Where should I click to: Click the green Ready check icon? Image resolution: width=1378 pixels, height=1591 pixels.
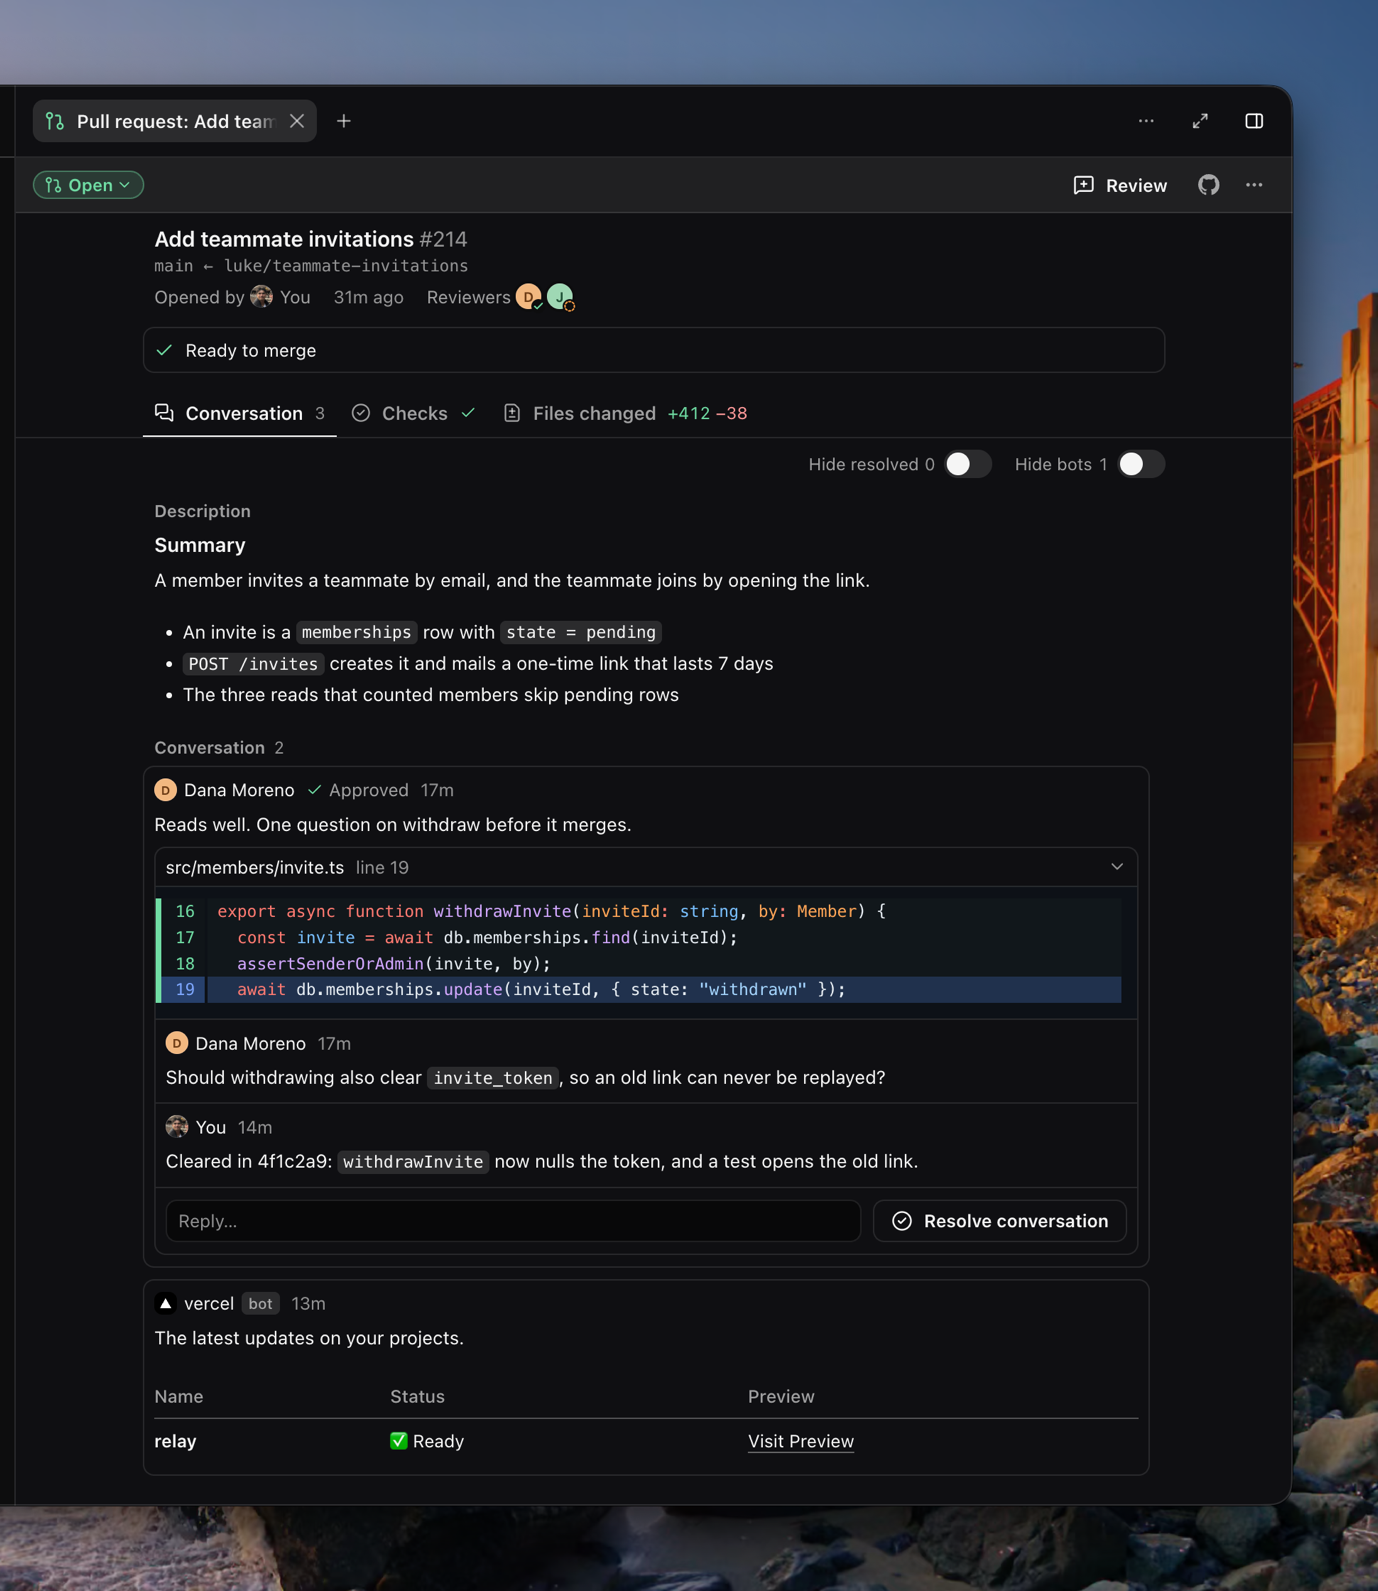399,1441
